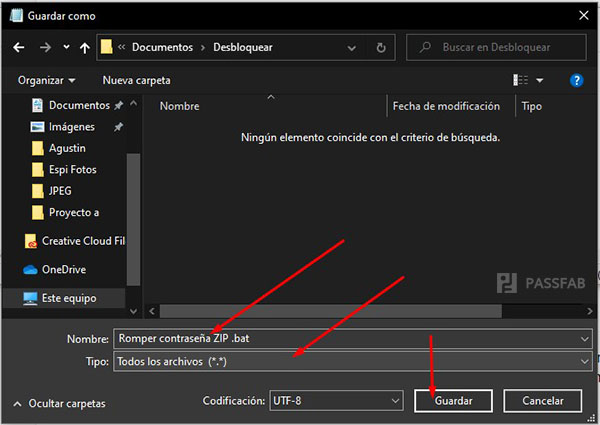Go up one folder level

pos(85,48)
